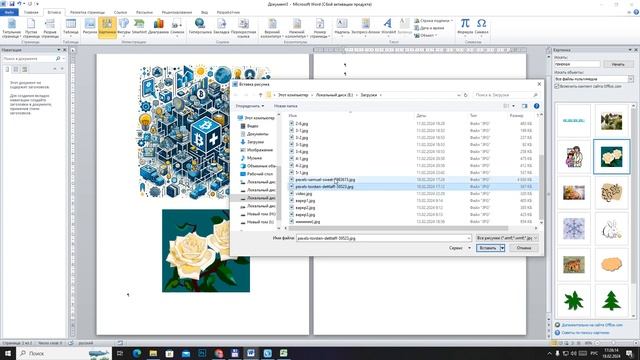Switch to Review (Рецензирование) tab
Viewport: 640px width, 360px height.
point(177,12)
